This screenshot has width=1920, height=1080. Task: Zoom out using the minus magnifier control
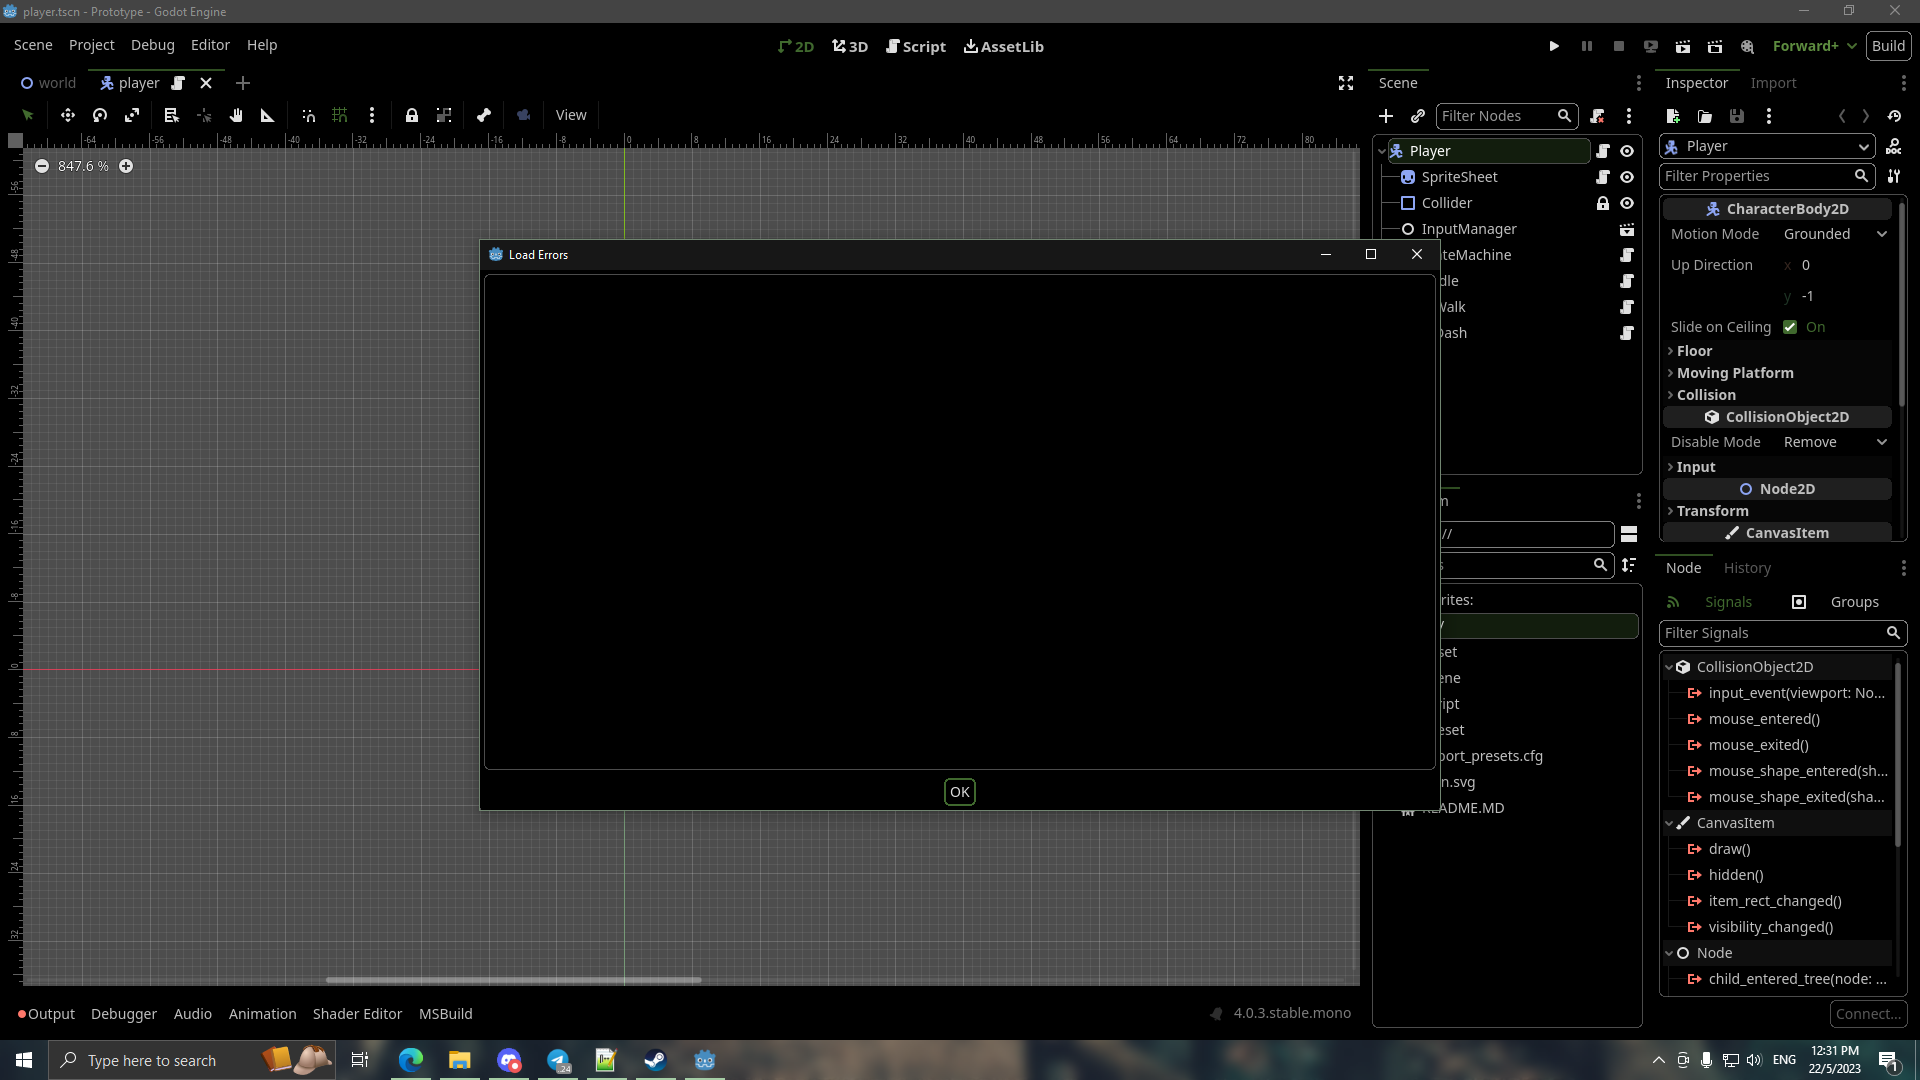41,166
